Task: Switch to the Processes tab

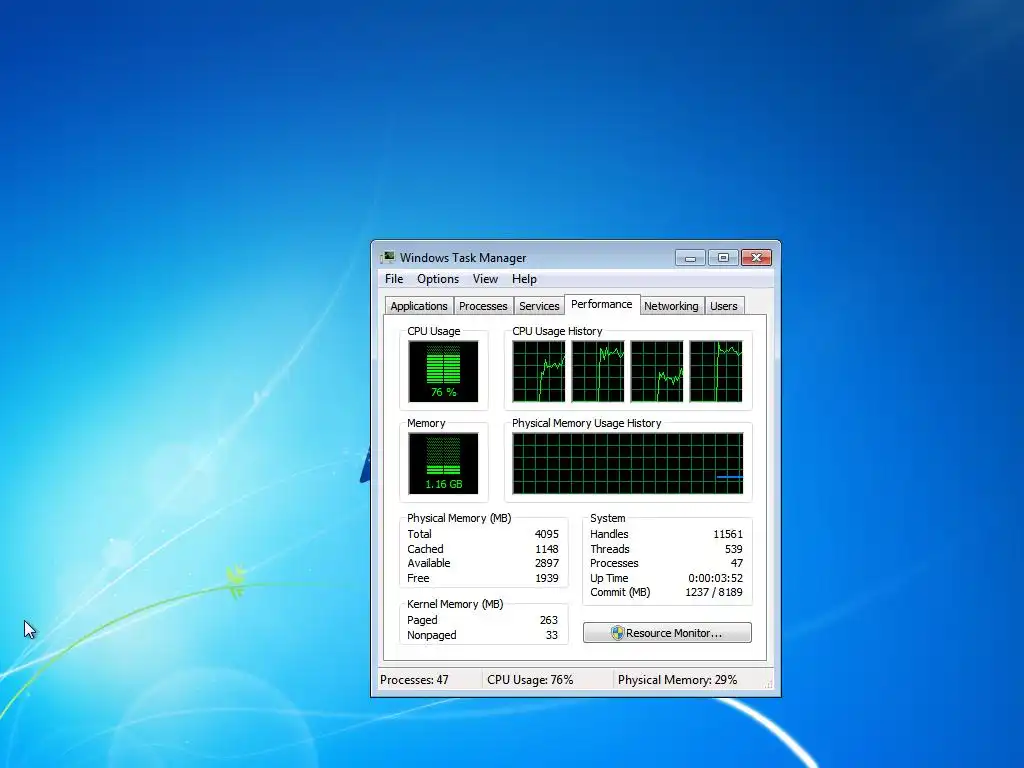Action: pyautogui.click(x=483, y=306)
